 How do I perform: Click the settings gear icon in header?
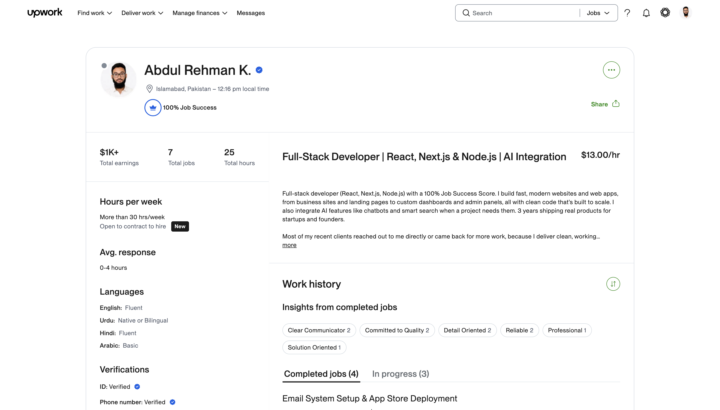665,13
